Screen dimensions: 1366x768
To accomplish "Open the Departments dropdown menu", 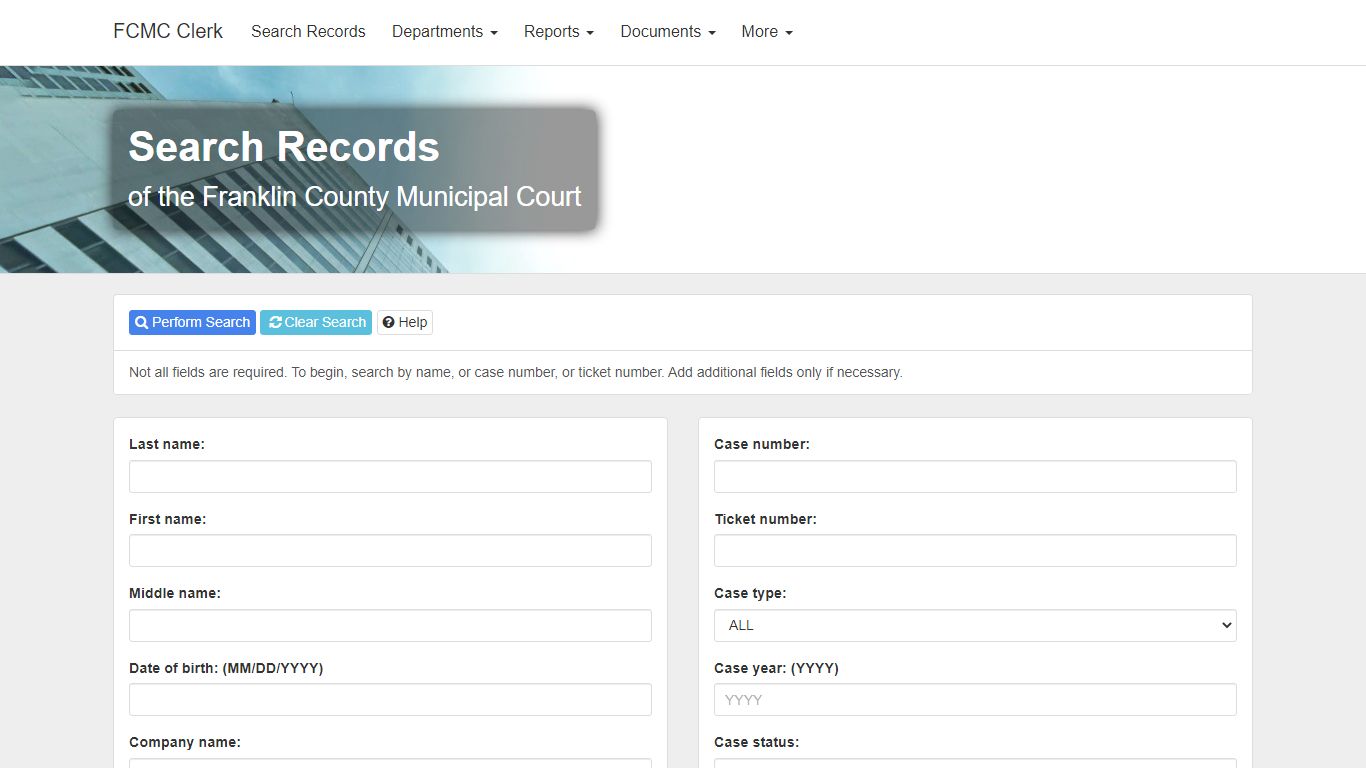I will [444, 32].
